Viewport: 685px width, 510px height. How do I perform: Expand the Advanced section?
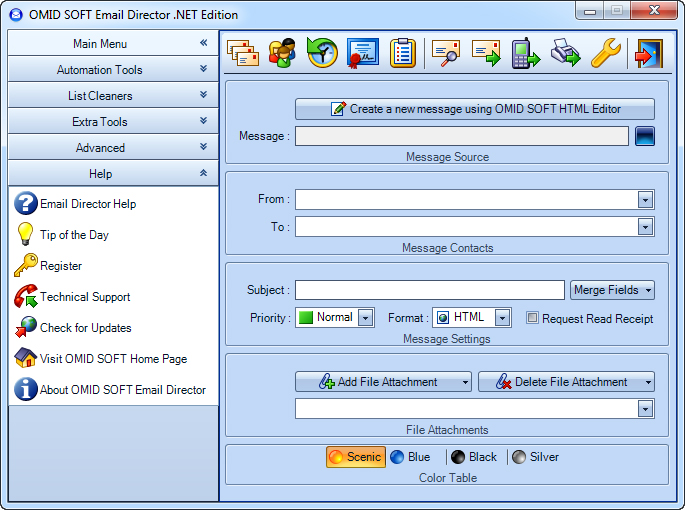tap(113, 147)
